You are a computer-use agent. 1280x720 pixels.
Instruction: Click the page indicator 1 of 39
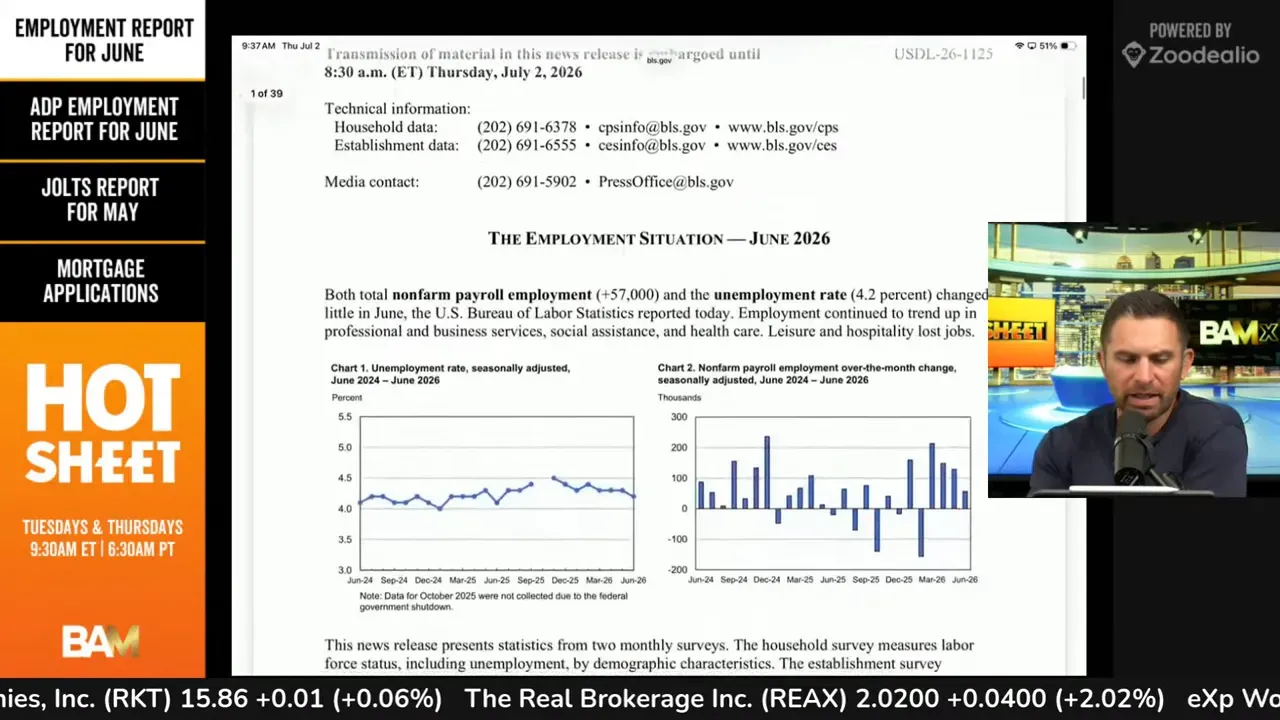point(266,93)
